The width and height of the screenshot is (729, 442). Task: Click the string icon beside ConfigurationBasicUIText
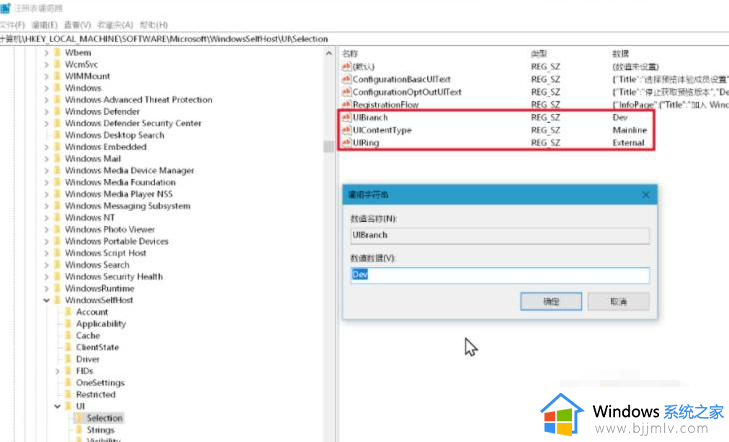346,79
